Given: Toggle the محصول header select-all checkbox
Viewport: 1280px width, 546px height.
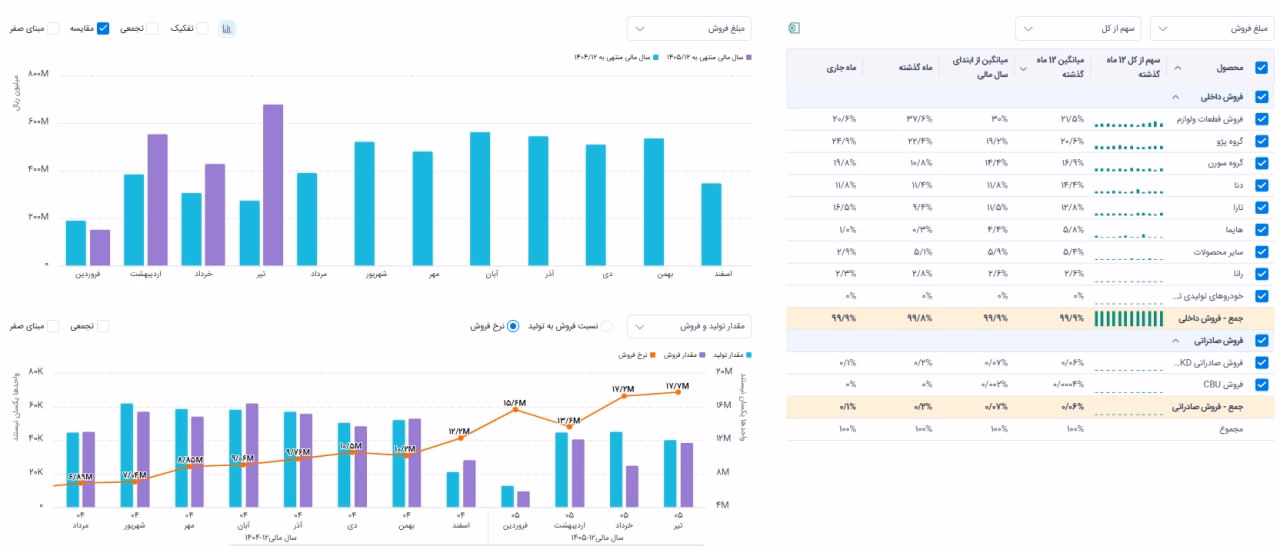Looking at the screenshot, I should pyautogui.click(x=1261, y=68).
